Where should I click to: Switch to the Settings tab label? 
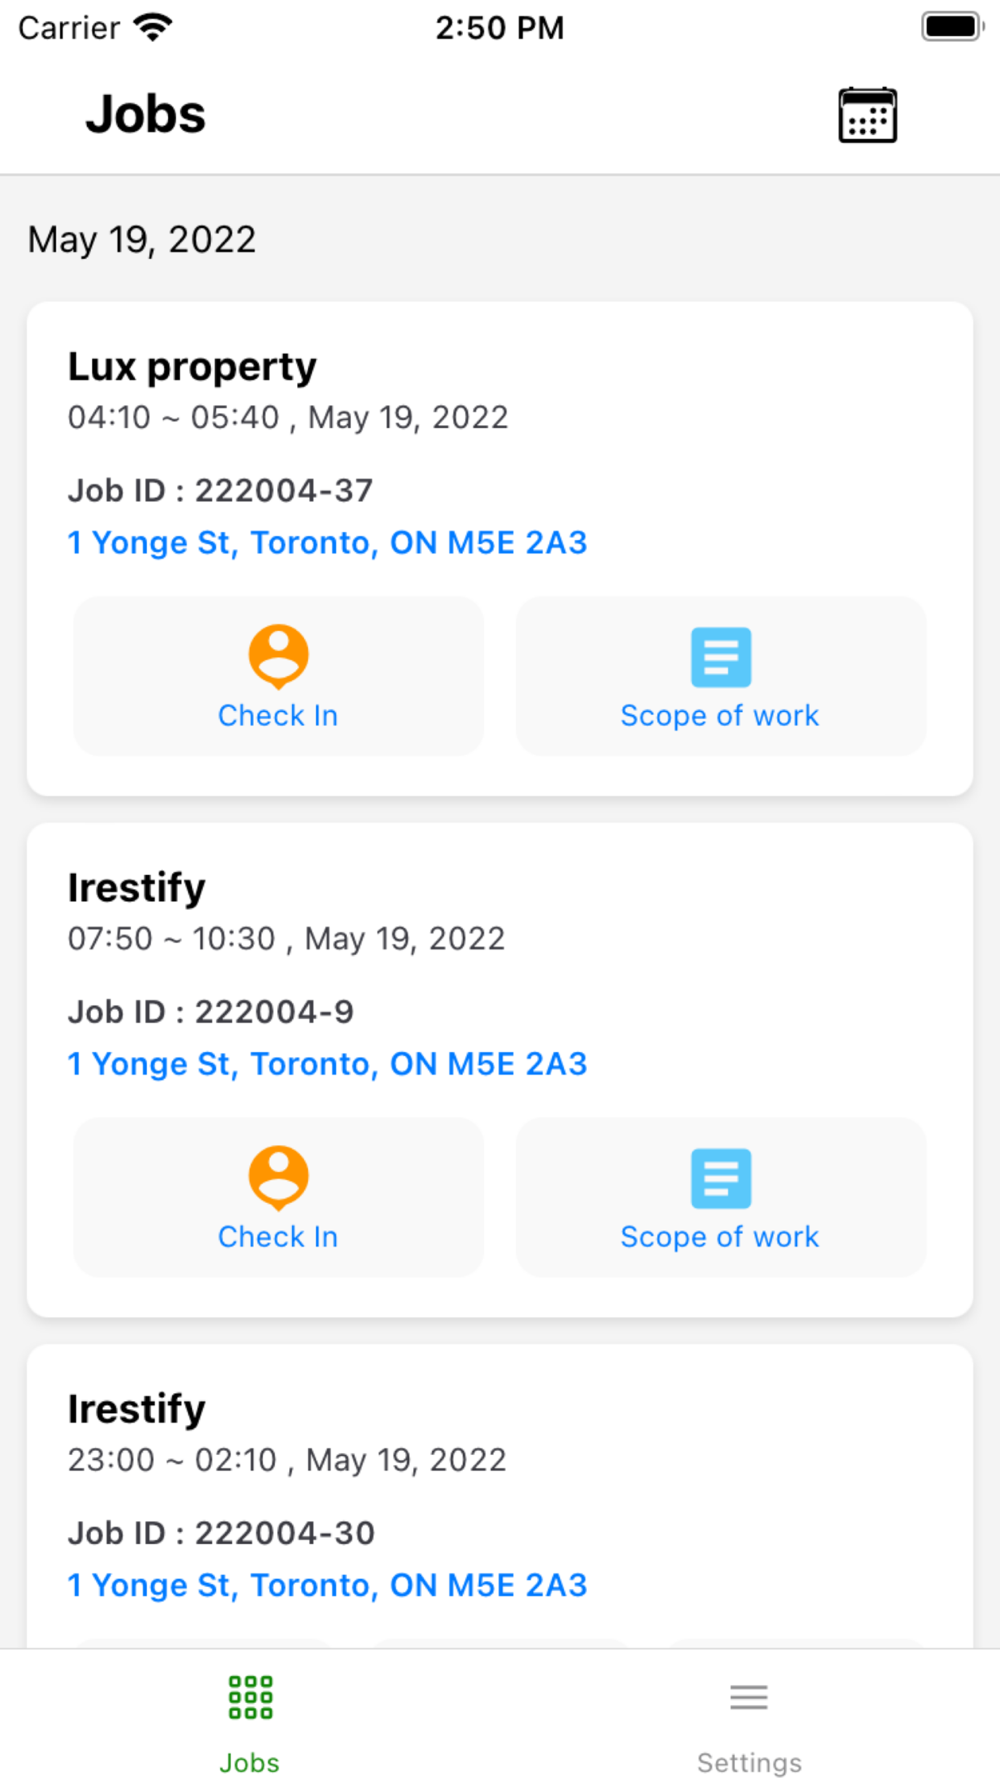749,1762
